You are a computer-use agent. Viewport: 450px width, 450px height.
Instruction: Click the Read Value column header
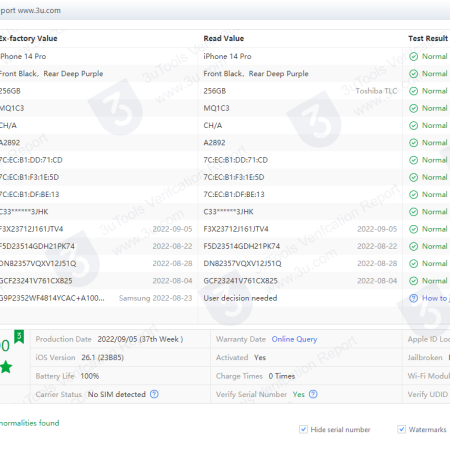point(224,38)
